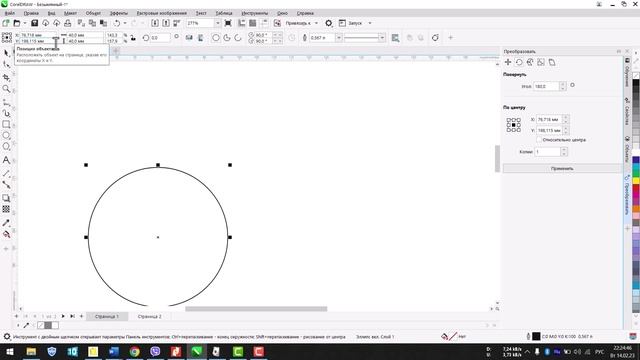The height and width of the screenshot is (360, 640).
Task: Expand the Open file dropdown arrow
Action: [x=24, y=23]
